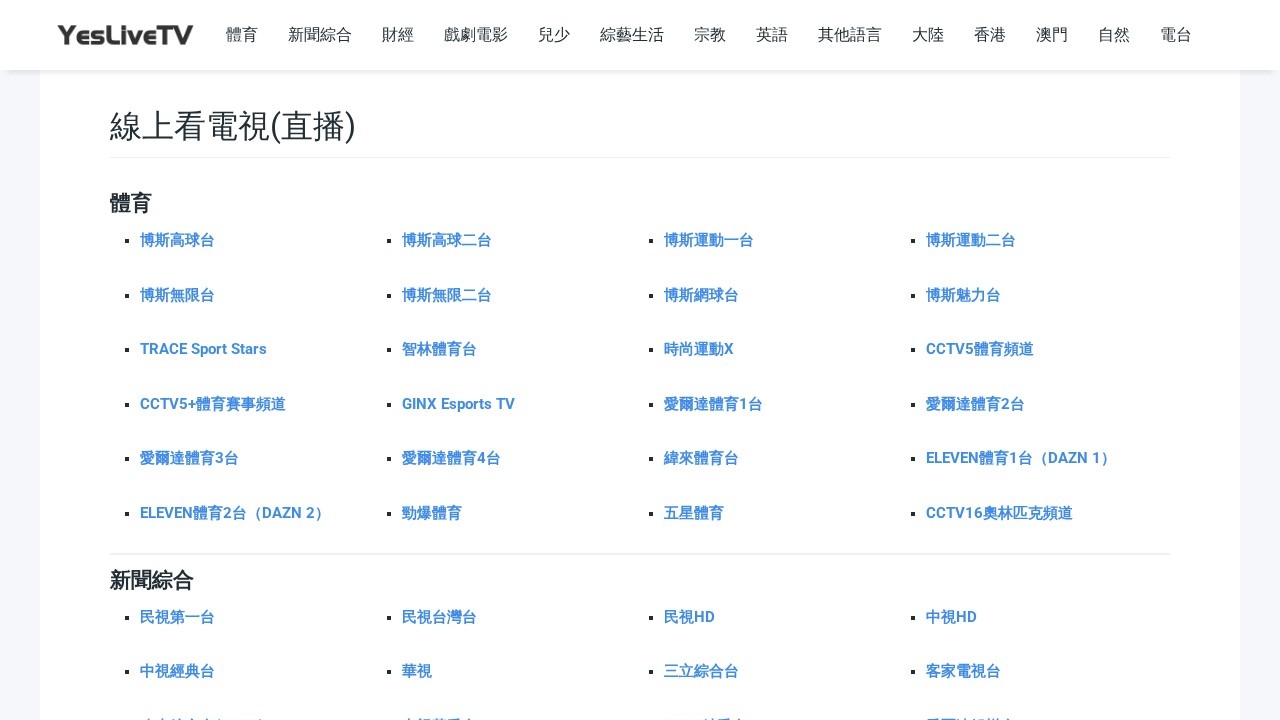
Task: Watch 博斯運動一台 channel
Action: point(708,240)
